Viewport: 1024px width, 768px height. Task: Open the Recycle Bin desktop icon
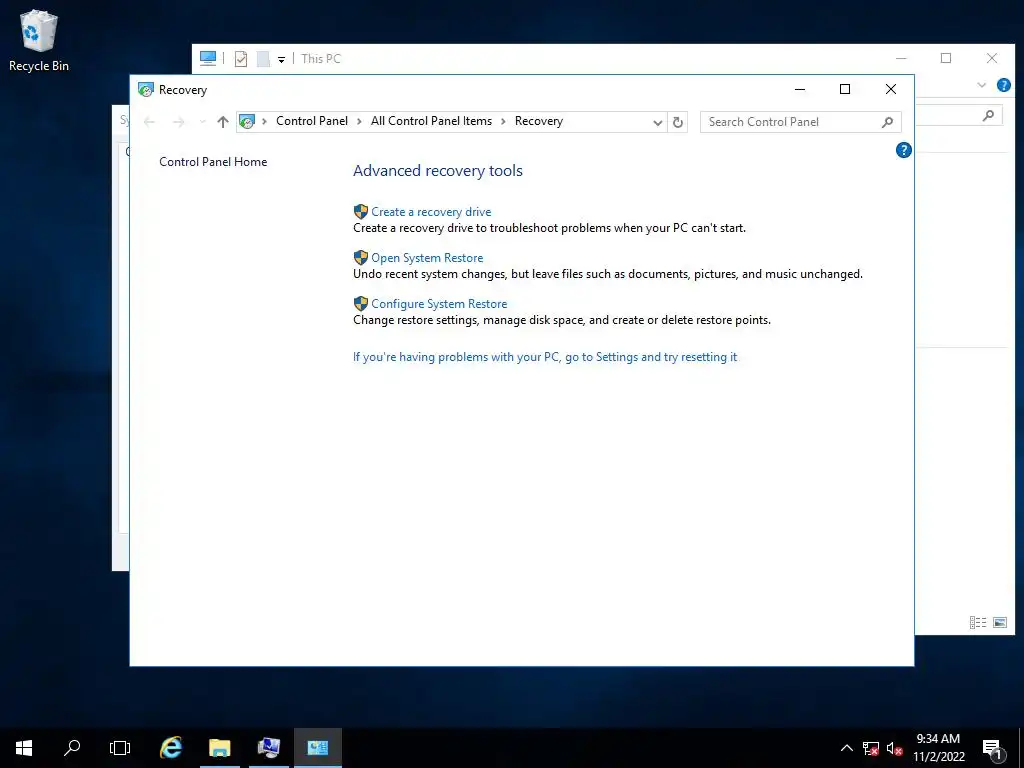[39, 40]
